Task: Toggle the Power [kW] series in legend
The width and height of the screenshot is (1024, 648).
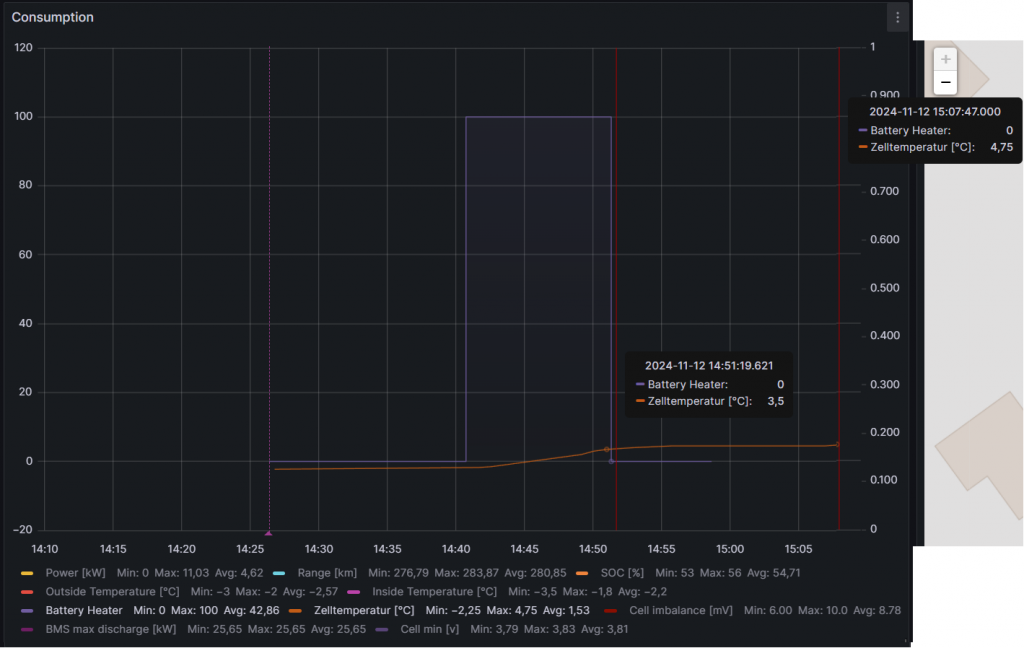Action: 76,573
